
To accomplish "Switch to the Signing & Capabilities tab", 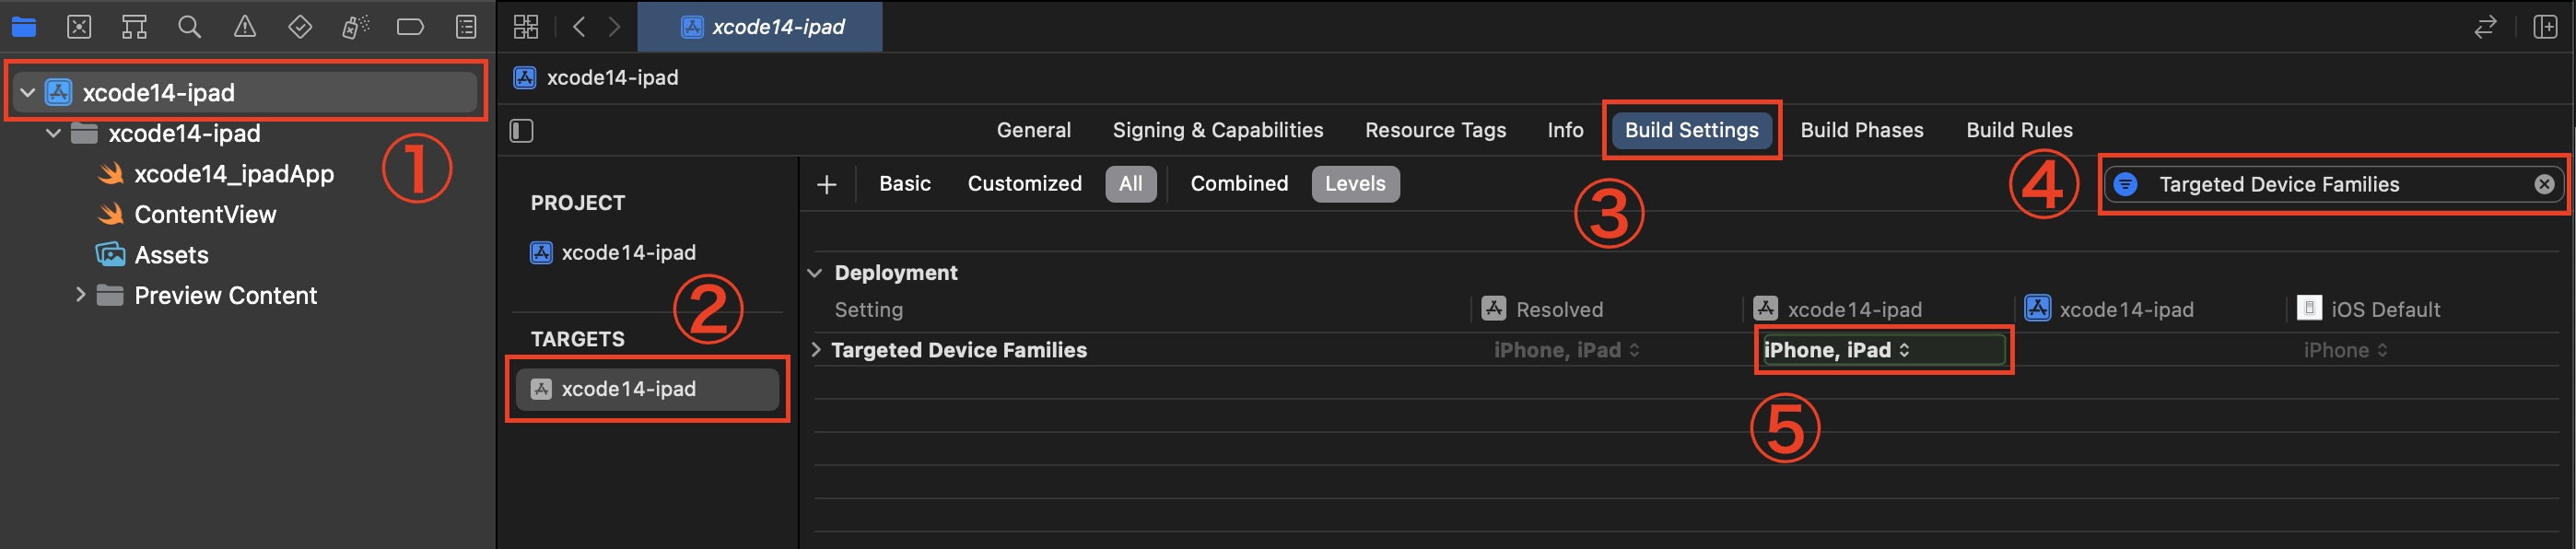I will pos(1217,130).
